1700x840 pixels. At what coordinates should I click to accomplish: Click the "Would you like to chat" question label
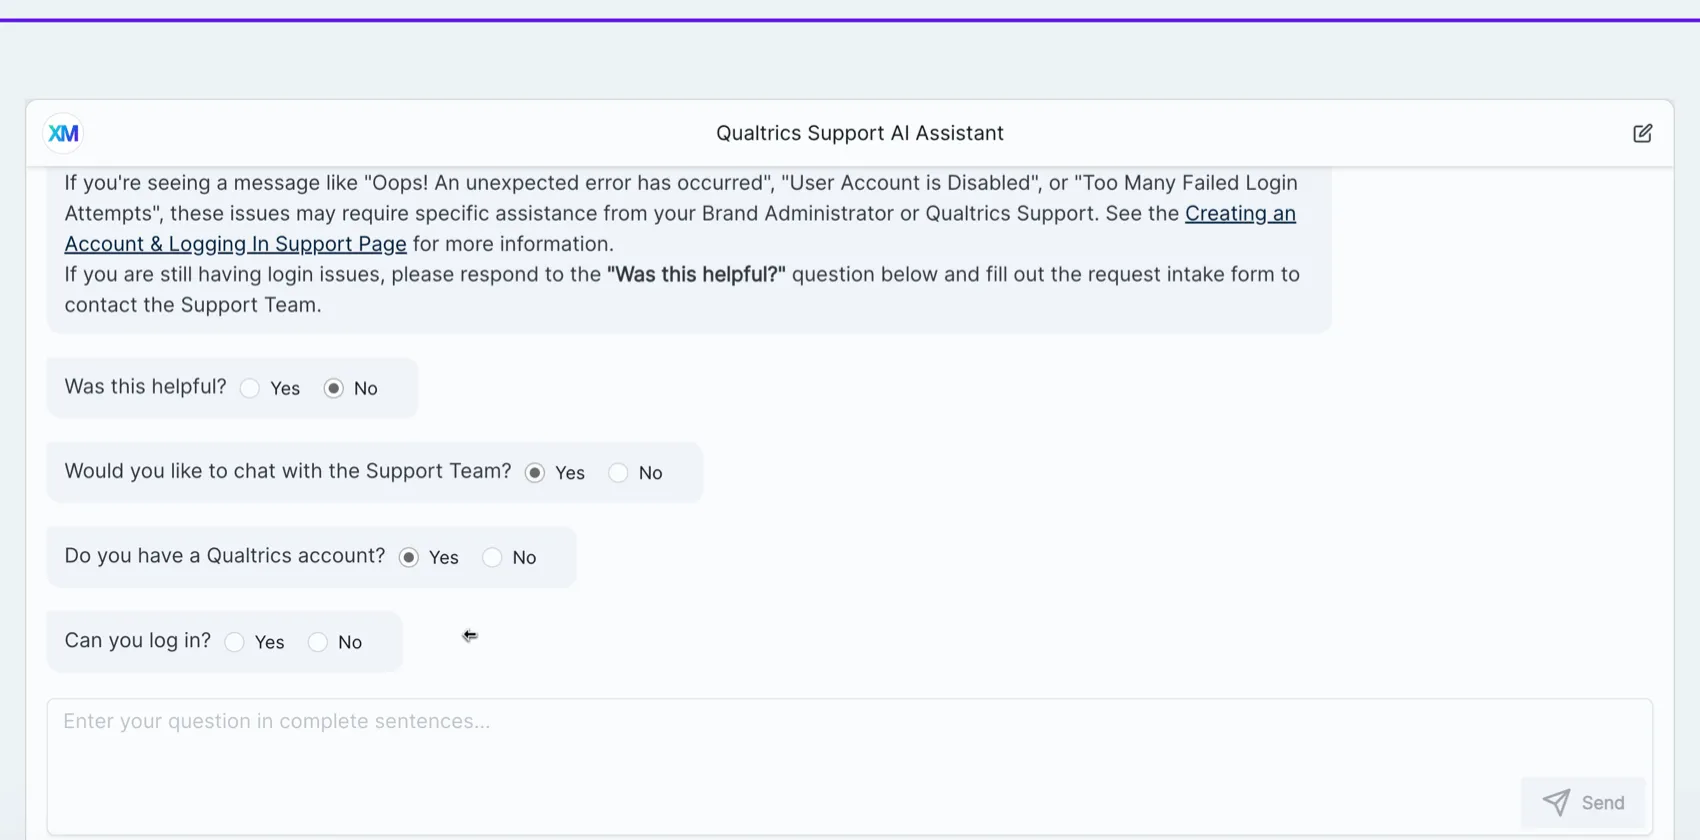[x=288, y=471]
